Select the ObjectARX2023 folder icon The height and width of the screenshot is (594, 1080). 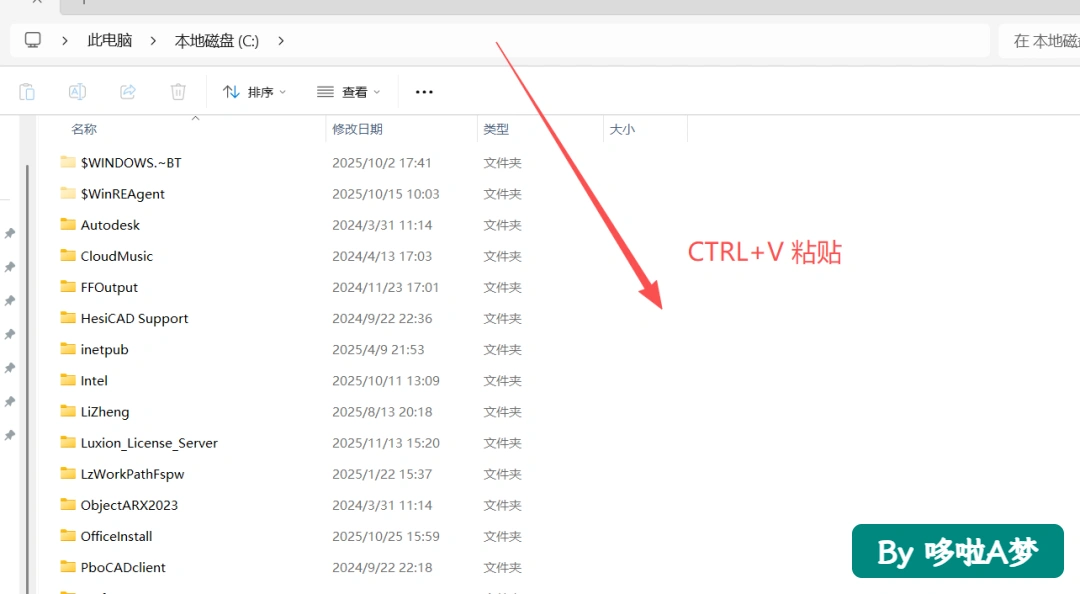point(68,504)
